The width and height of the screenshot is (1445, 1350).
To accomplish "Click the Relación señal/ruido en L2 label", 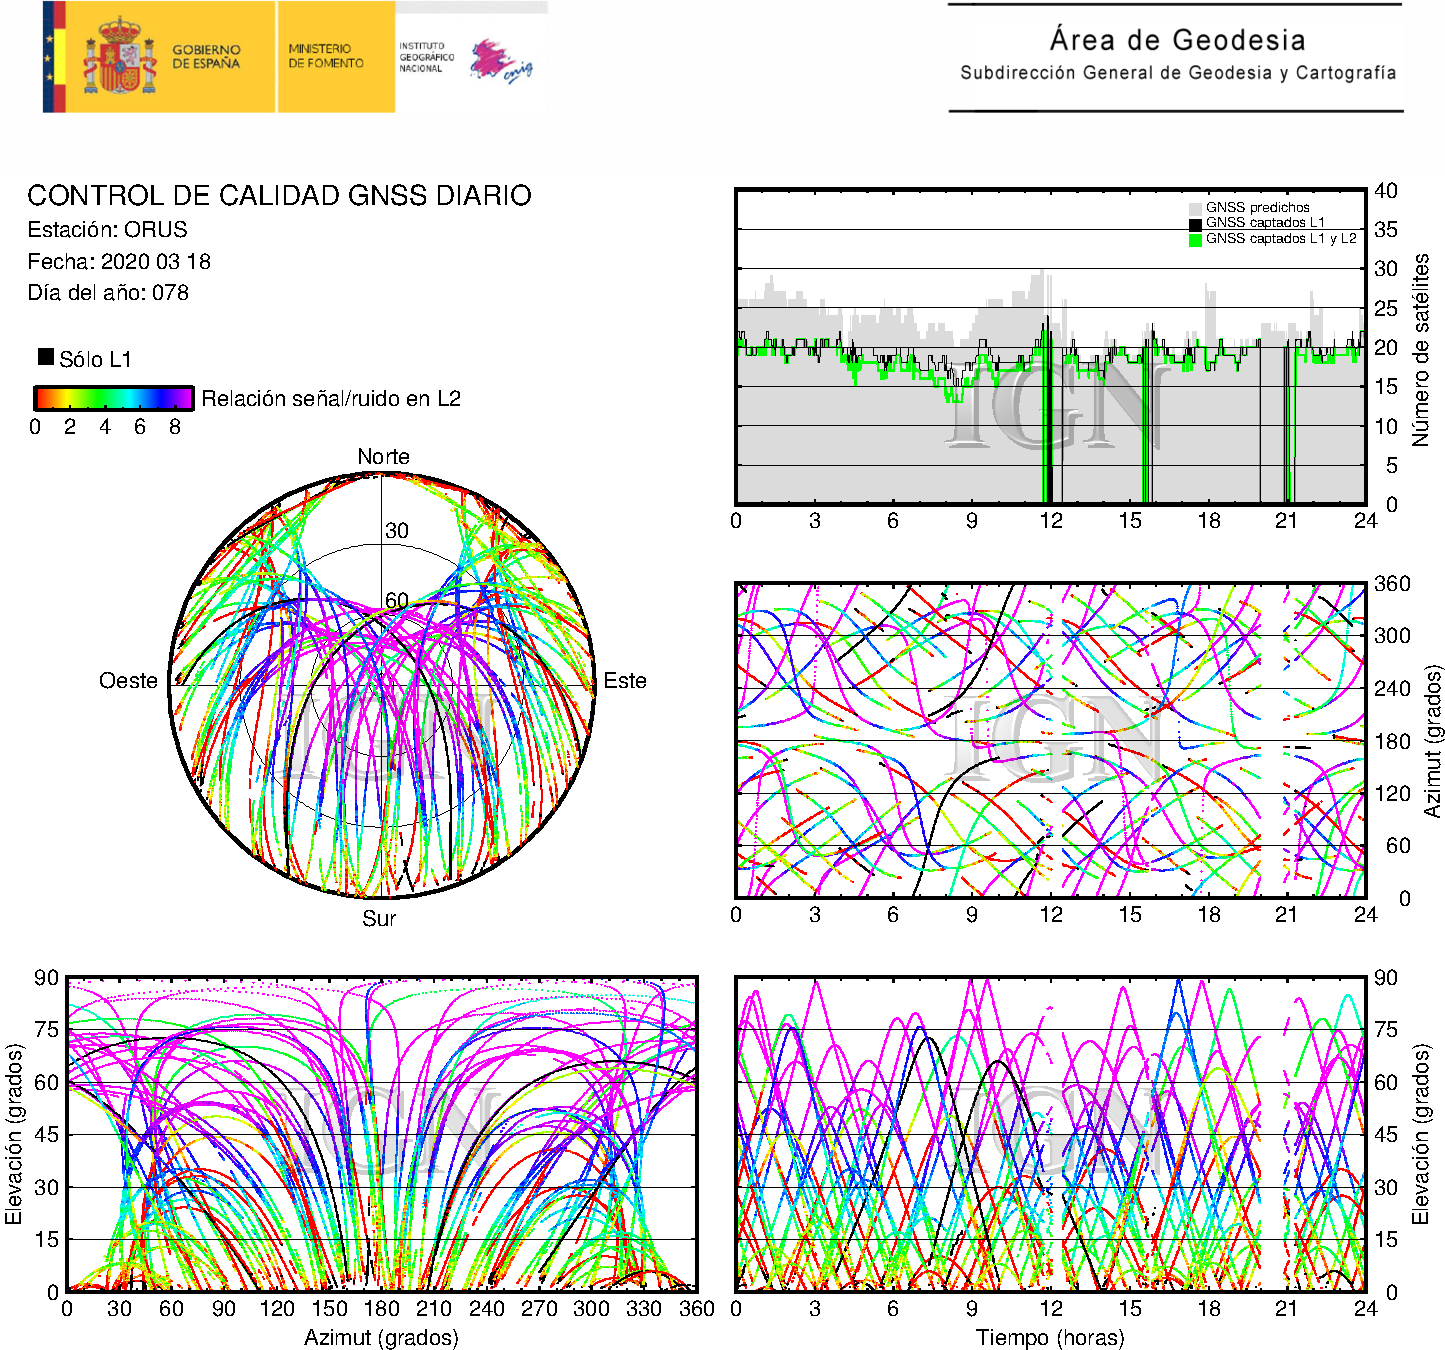I will pyautogui.click(x=331, y=398).
